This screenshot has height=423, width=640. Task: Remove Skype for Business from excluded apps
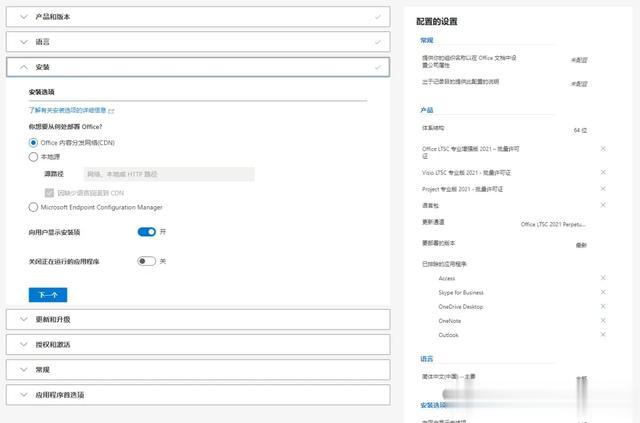pyautogui.click(x=603, y=292)
